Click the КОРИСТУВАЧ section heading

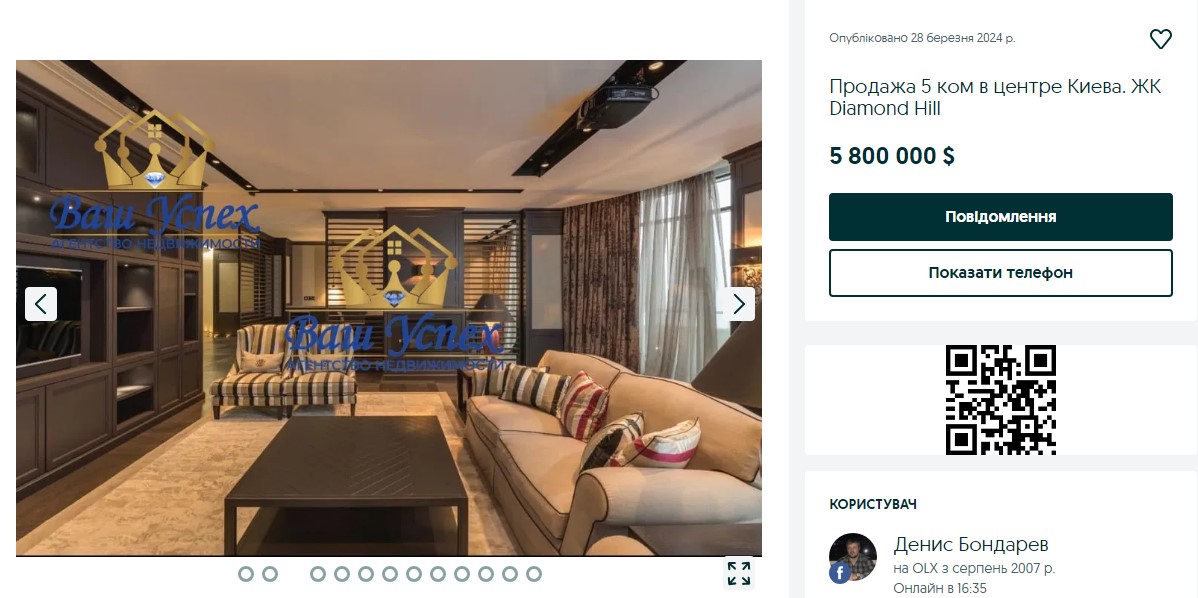(873, 504)
